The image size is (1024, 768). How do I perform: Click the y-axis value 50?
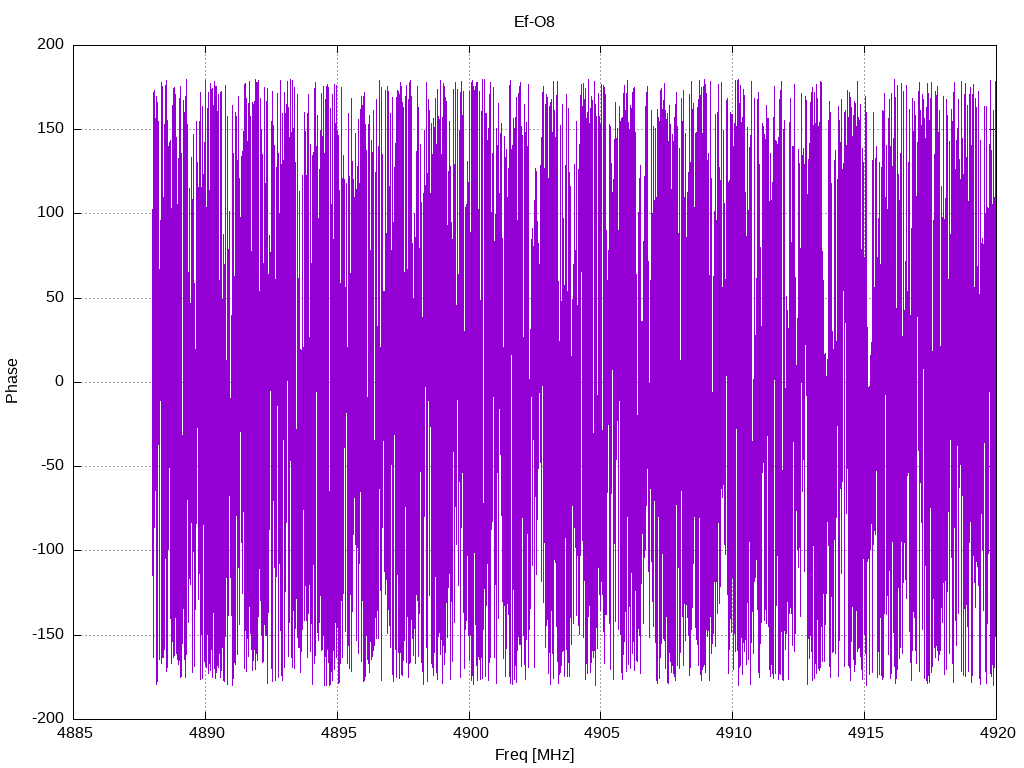[x=56, y=297]
